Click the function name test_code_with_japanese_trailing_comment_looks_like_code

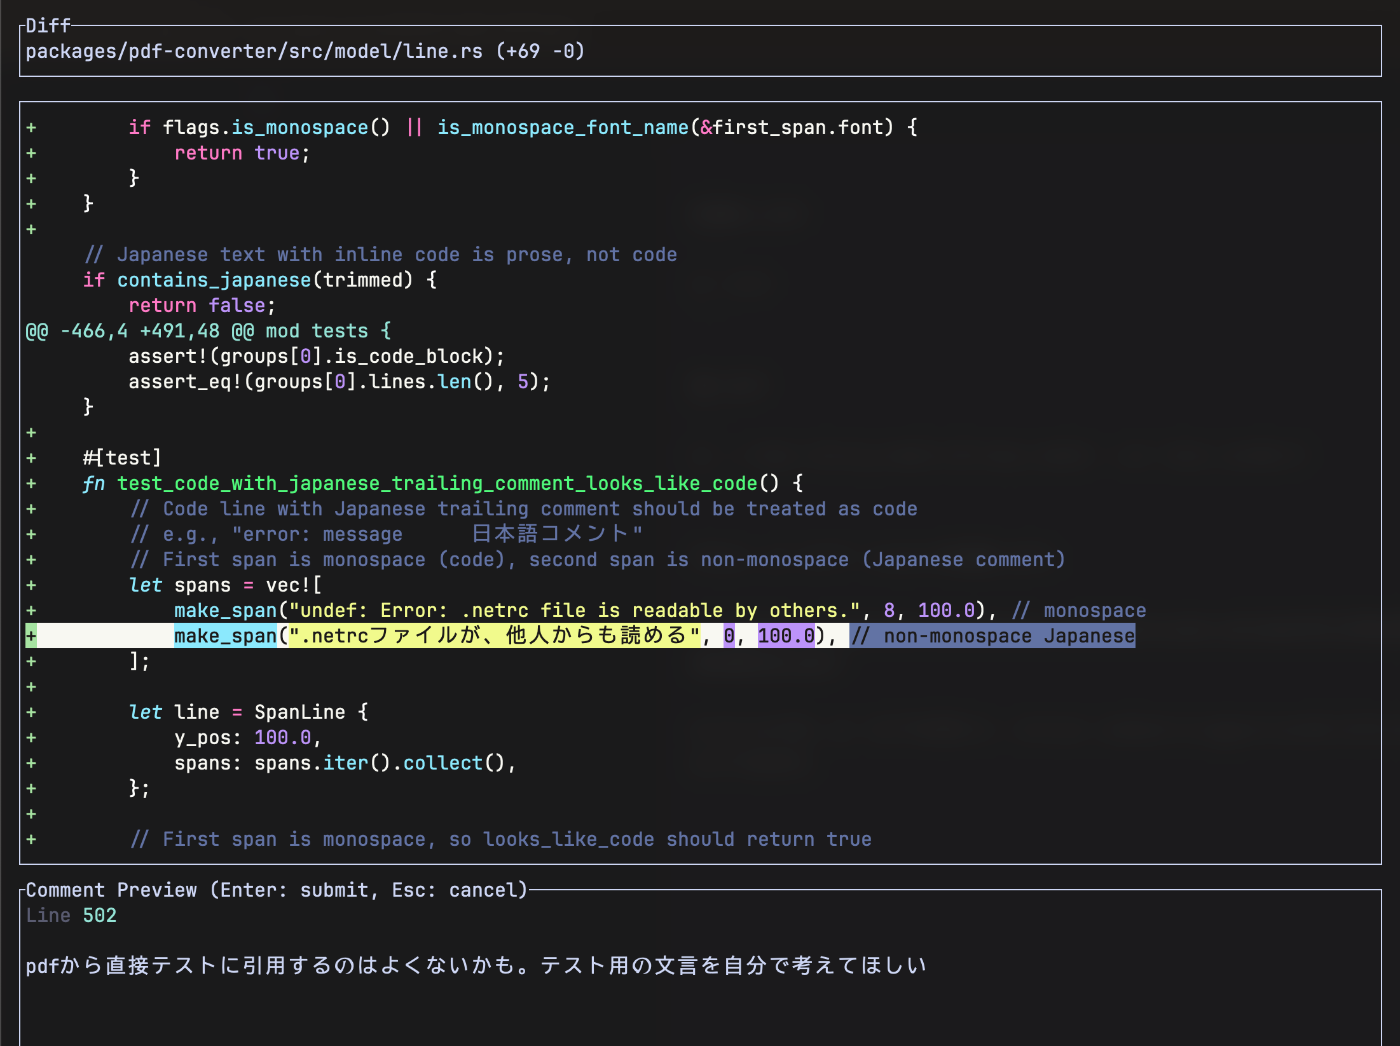click(x=438, y=483)
